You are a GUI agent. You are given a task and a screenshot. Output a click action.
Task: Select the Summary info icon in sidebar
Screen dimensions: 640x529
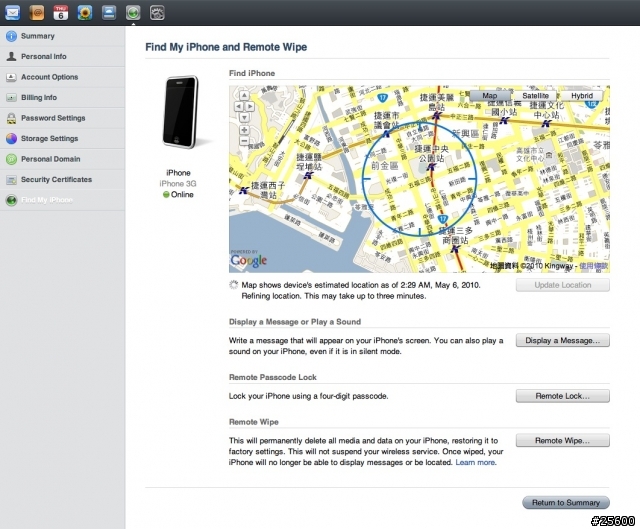pos(11,36)
